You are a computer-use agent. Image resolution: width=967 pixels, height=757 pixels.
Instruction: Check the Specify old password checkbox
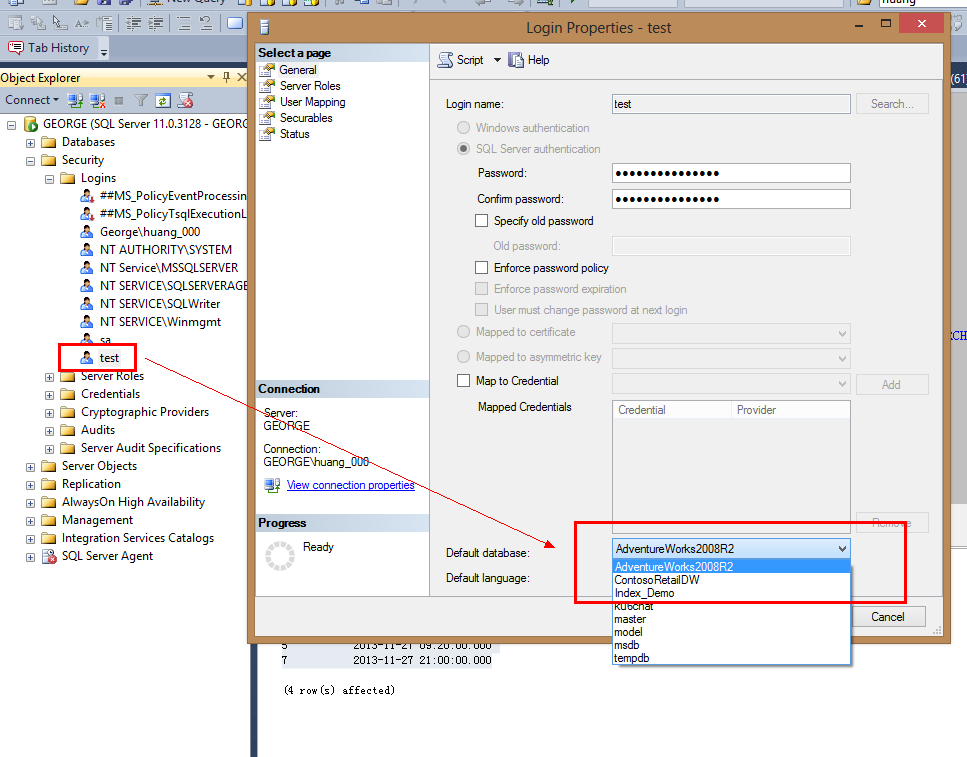pos(482,221)
